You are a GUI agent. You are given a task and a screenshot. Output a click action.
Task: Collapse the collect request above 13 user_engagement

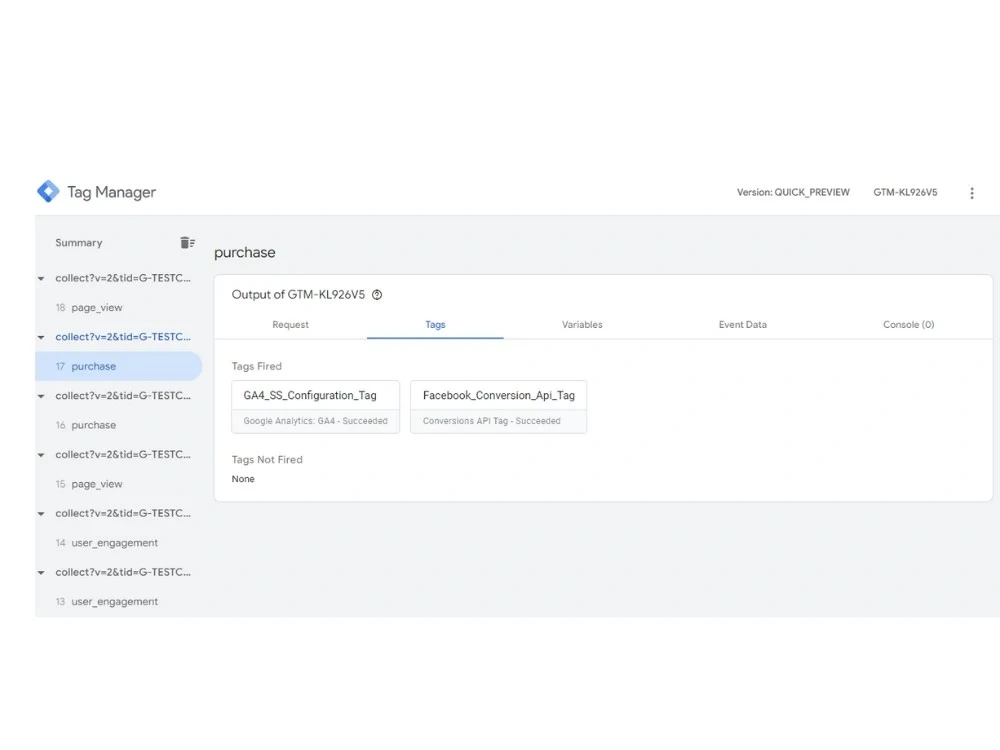[x=41, y=573]
